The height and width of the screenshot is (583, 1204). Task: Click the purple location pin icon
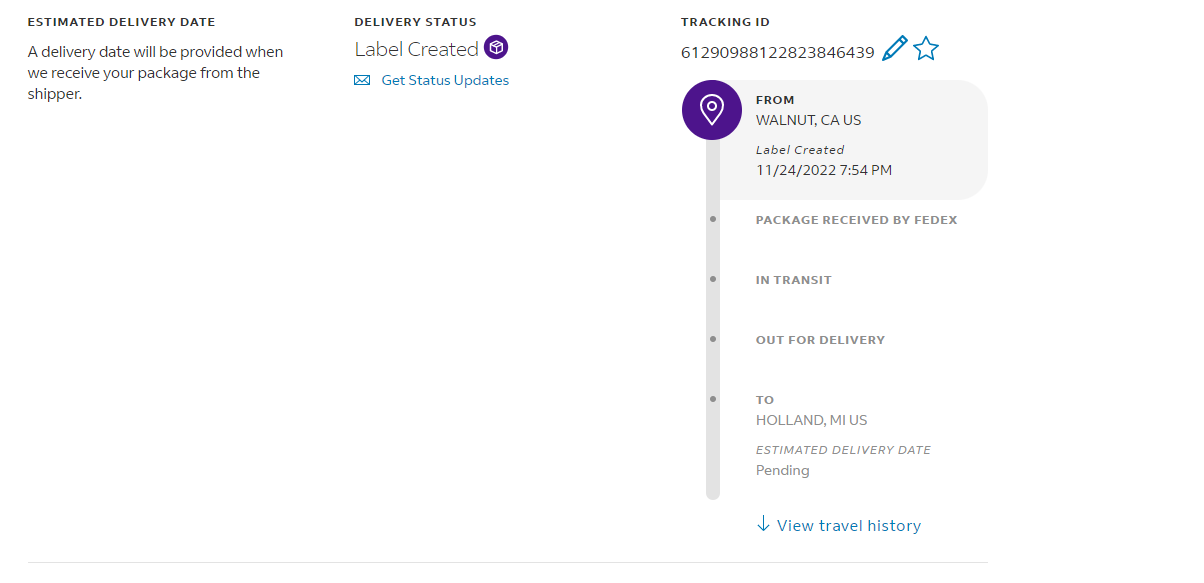(711, 109)
